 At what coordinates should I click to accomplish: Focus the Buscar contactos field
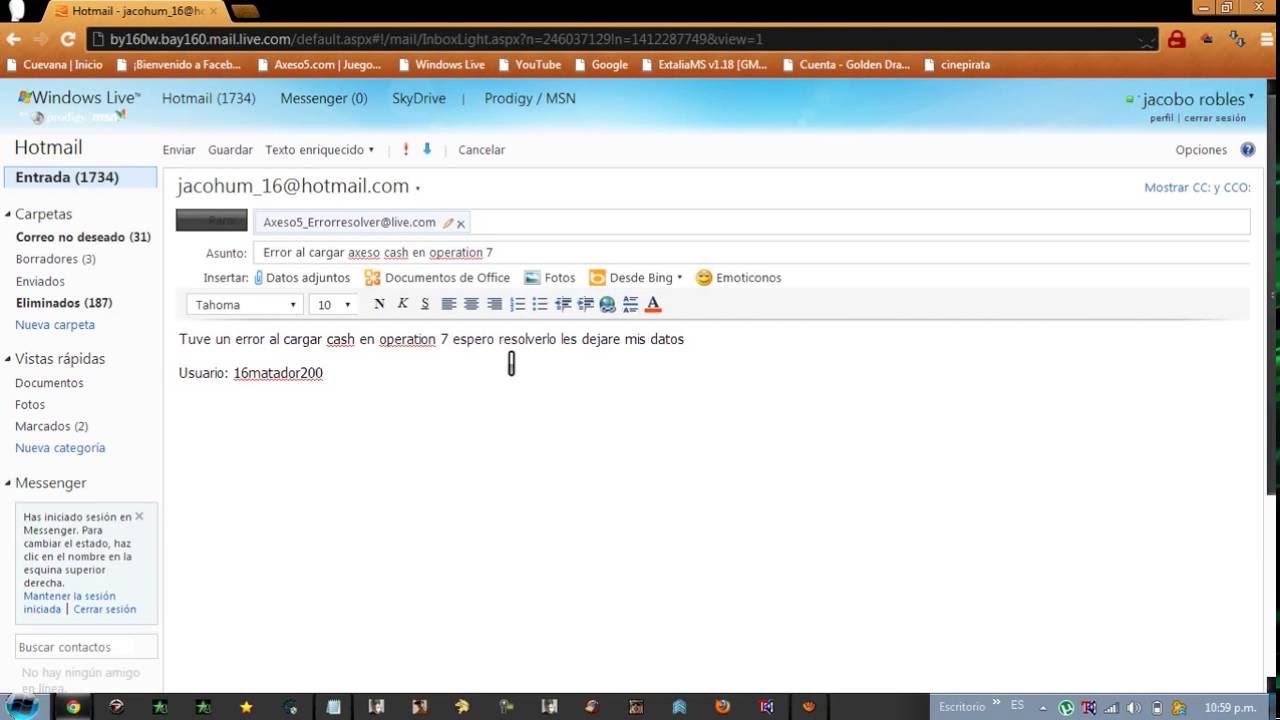[87, 647]
